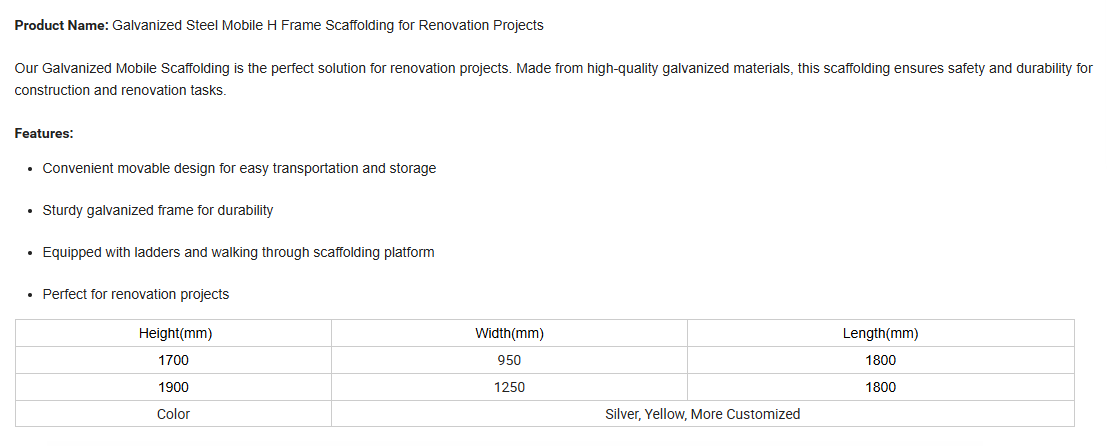Click the Height(mm) column header
Screen dimensions: 1107x446
[174, 333]
